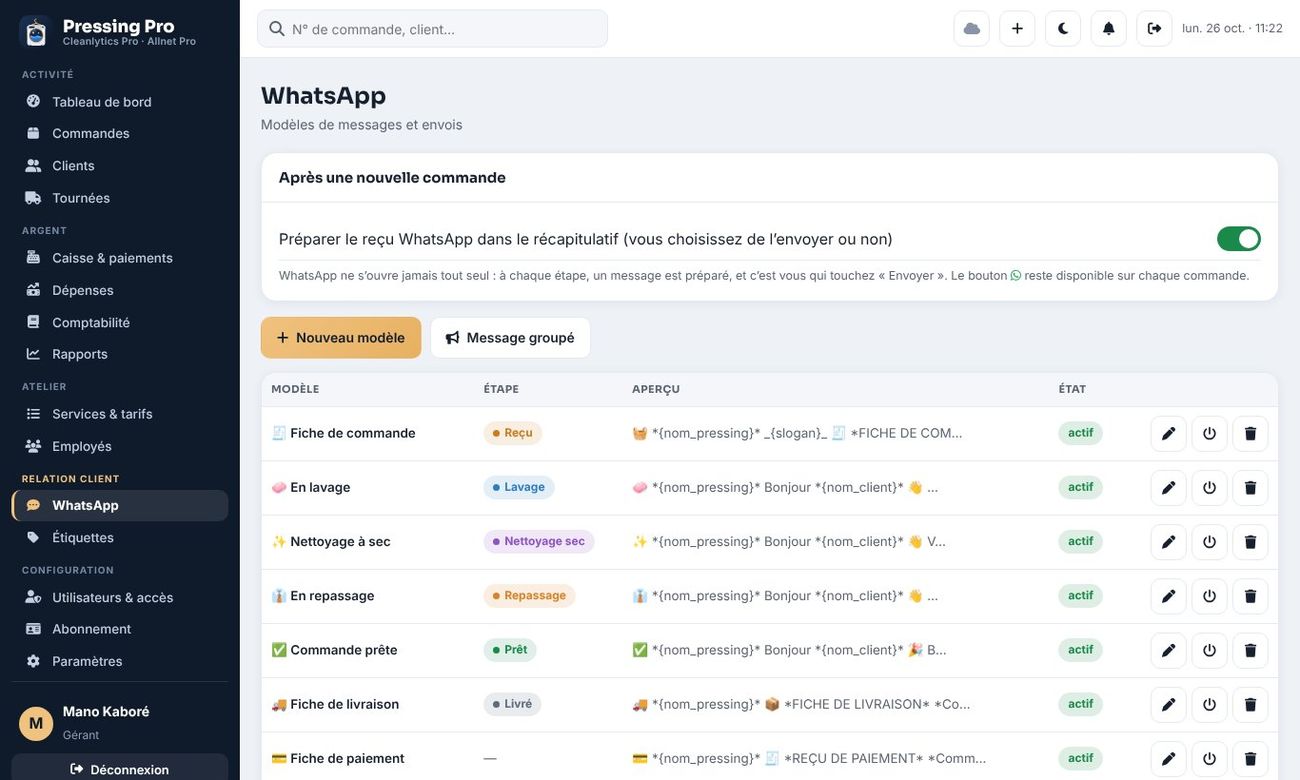Screen dimensions: 1300x780
Task: Open notifications bell
Action: pos(1109,28)
